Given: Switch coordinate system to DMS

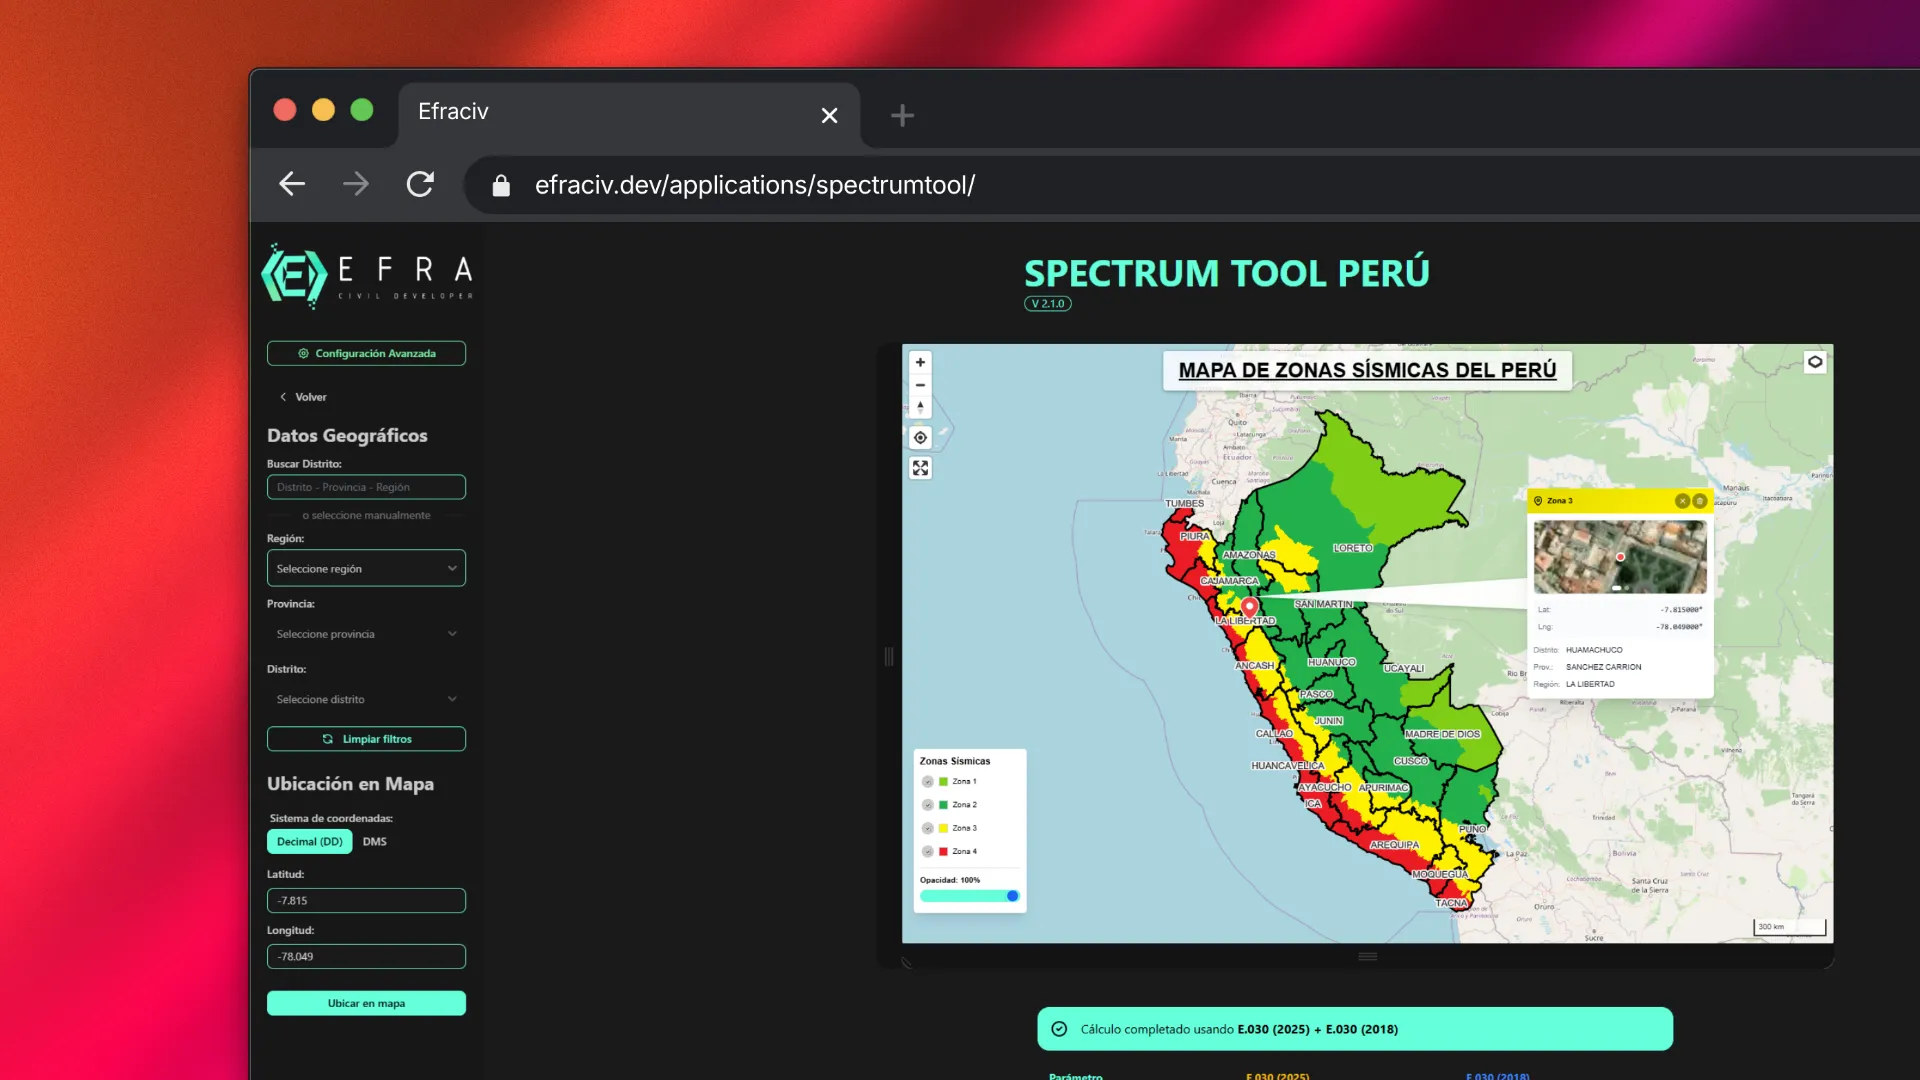Looking at the screenshot, I should pos(374,841).
